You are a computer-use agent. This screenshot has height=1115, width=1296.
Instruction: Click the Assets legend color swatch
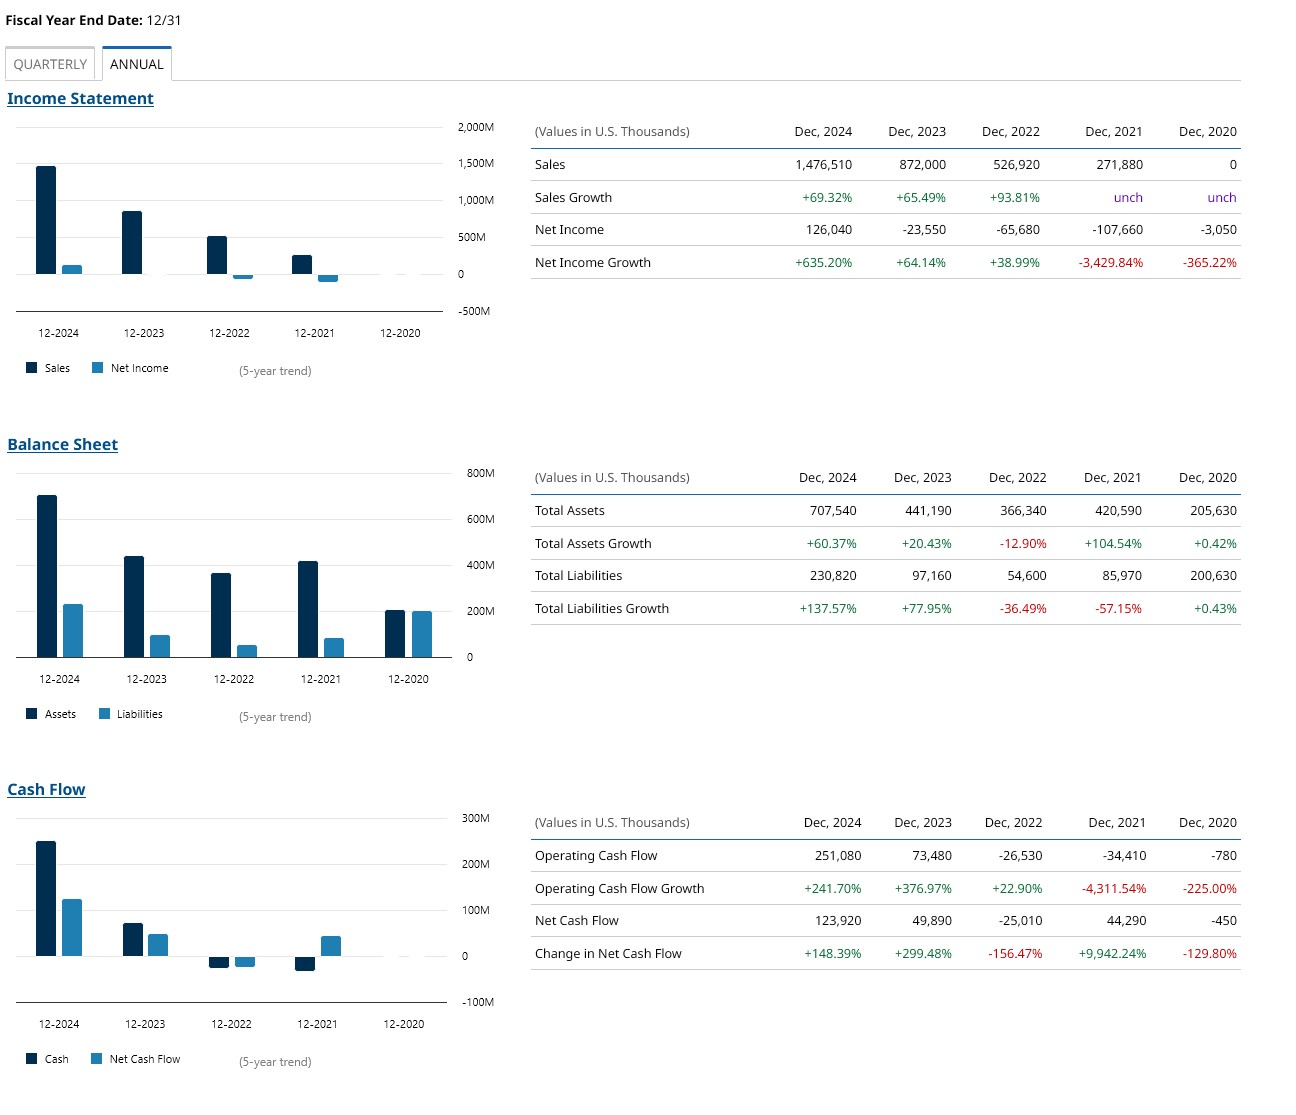(x=31, y=714)
